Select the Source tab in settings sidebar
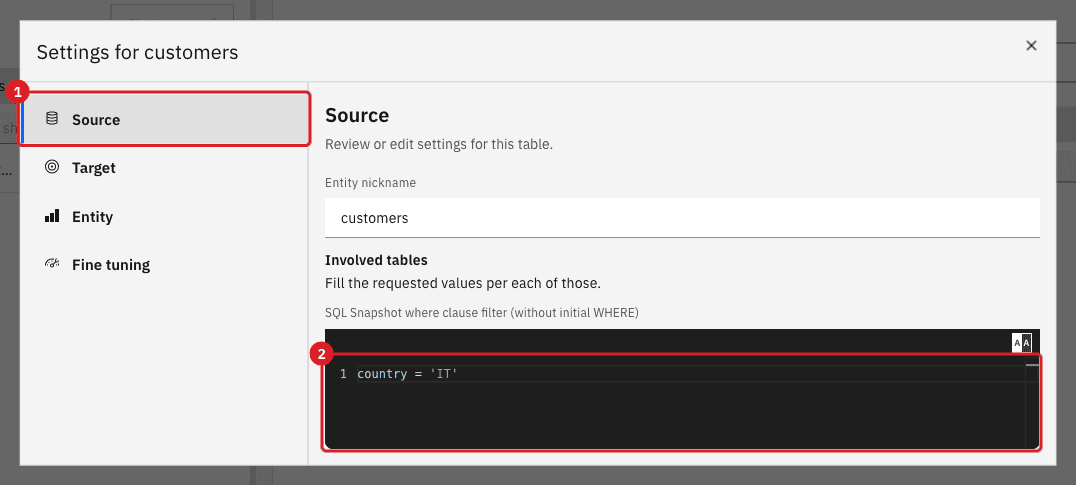 (165, 119)
